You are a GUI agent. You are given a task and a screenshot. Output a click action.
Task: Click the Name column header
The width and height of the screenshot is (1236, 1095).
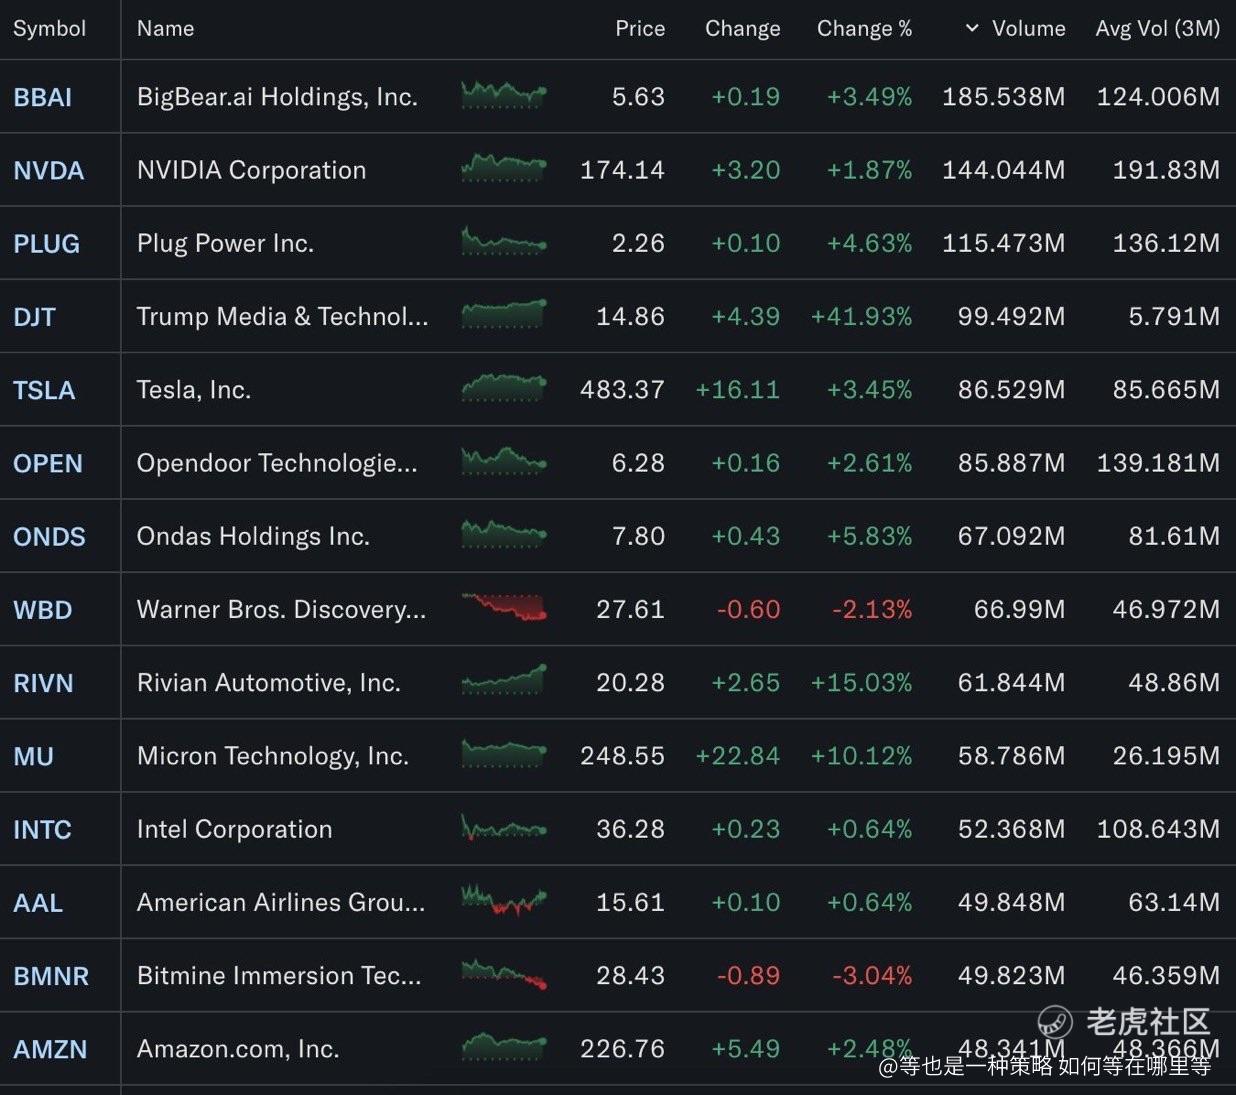pyautogui.click(x=166, y=29)
